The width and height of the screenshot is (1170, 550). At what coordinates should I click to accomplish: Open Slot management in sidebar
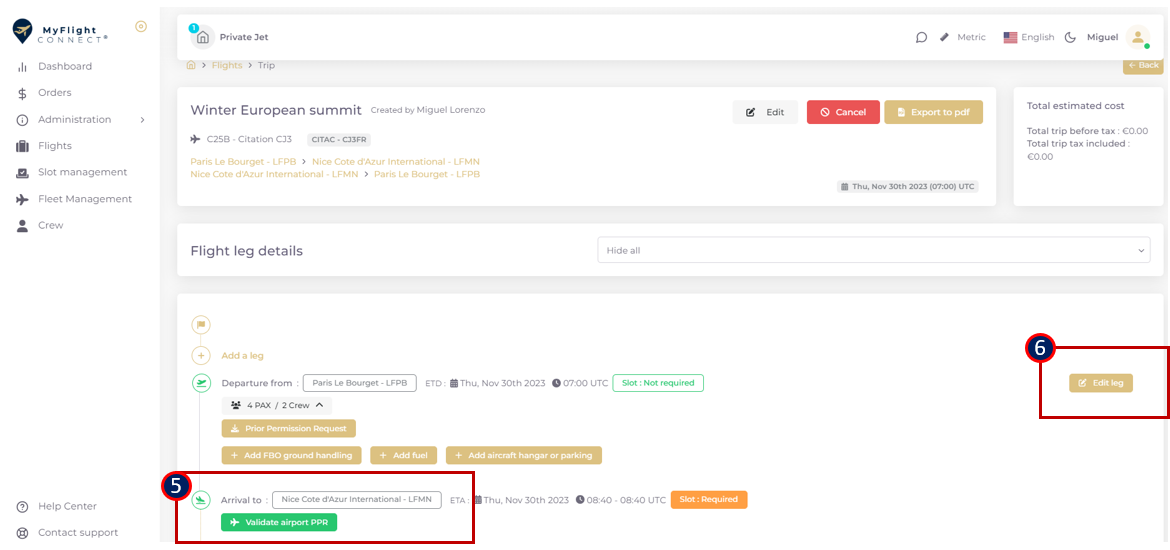pos(82,172)
